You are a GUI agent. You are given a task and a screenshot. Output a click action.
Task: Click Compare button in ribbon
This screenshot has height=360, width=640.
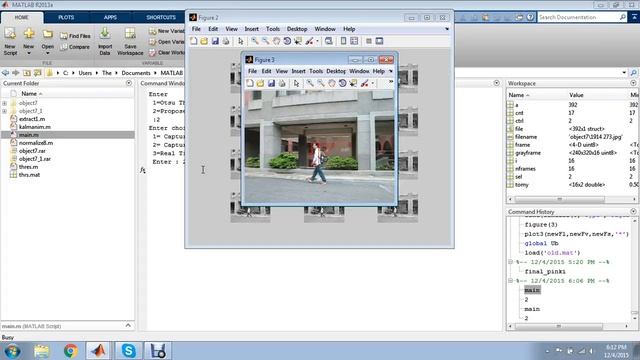[75, 47]
